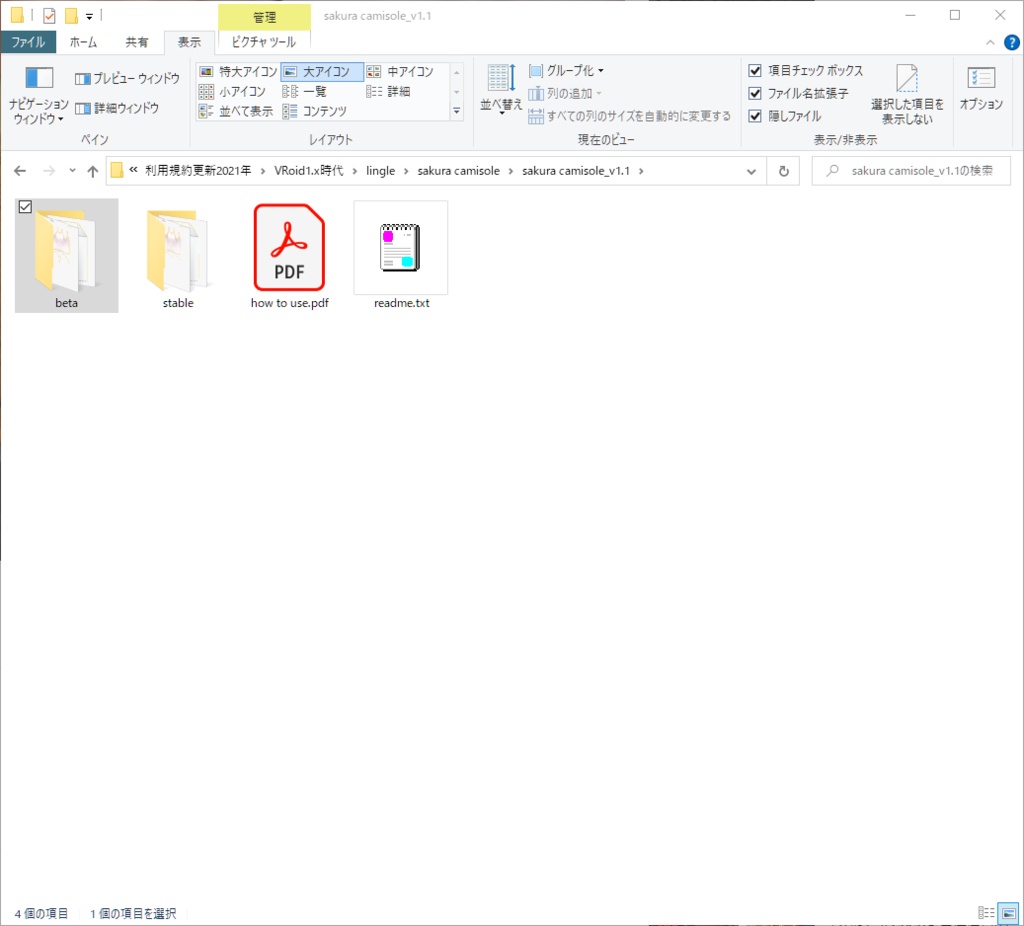This screenshot has width=1024, height=926.
Task: Open the address bar history dropdown
Action: point(751,171)
